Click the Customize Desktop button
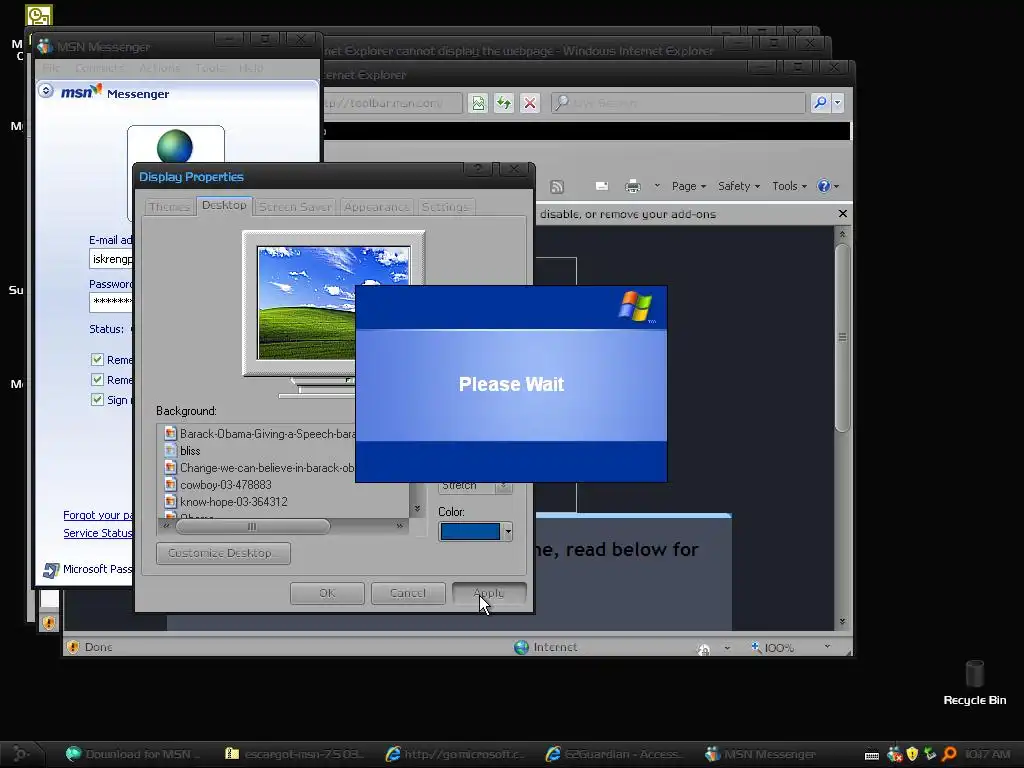 (x=223, y=553)
